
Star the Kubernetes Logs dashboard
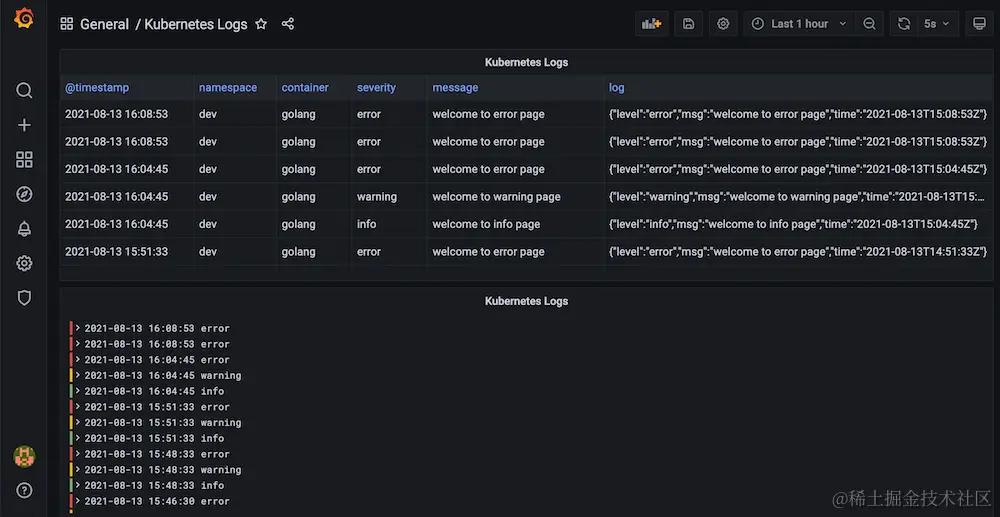coord(261,24)
